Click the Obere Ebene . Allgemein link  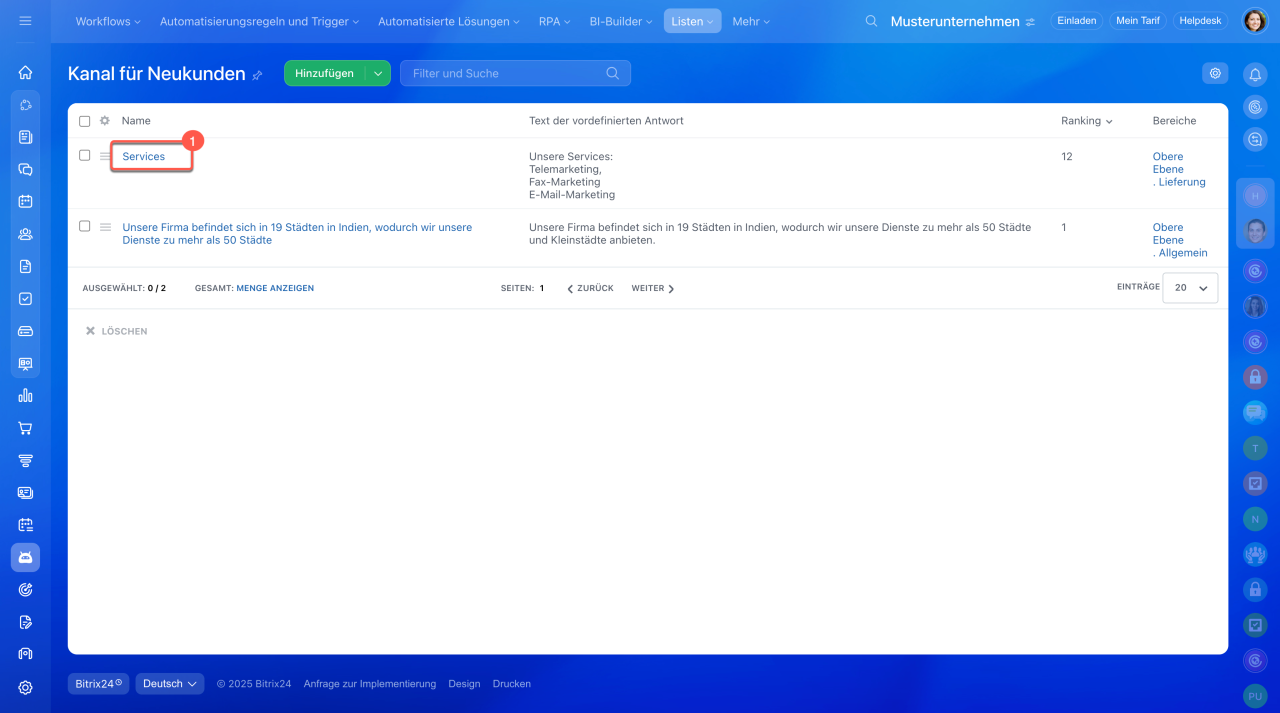[1180, 240]
